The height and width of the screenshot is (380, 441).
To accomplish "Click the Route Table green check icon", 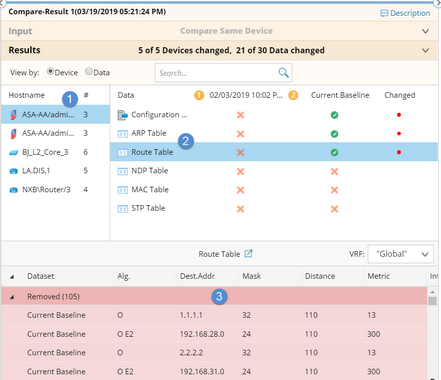I will click(334, 152).
